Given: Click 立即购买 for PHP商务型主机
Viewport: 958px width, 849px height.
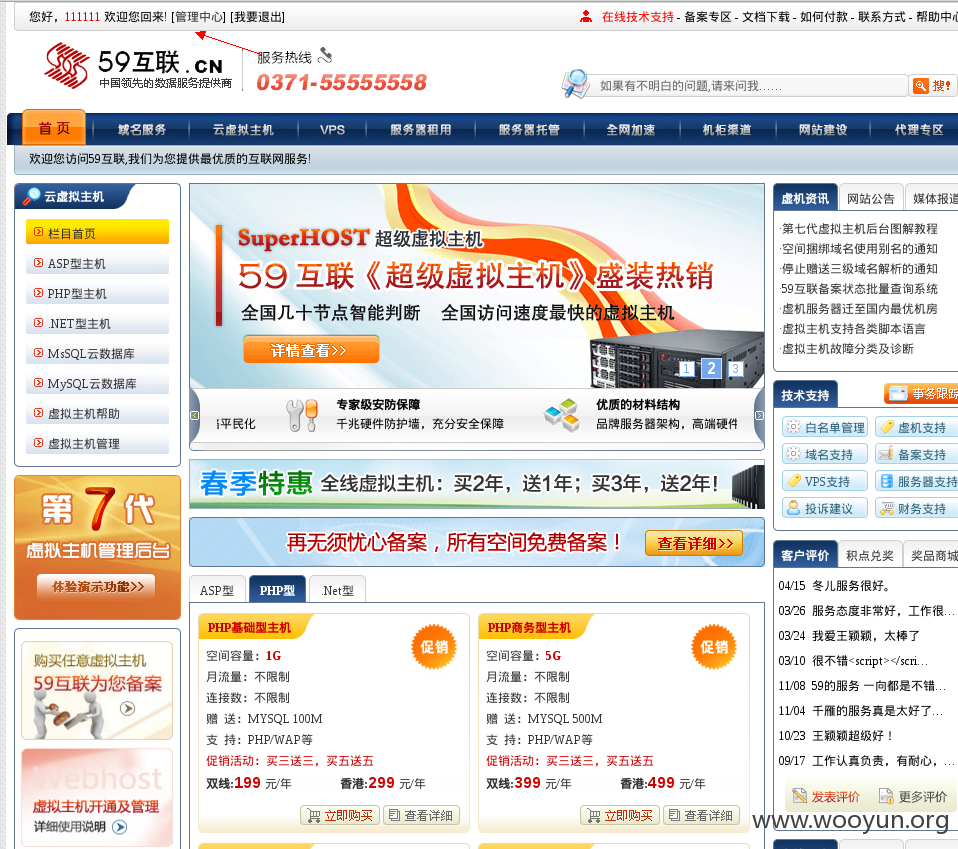Looking at the screenshot, I should click(x=620, y=815).
